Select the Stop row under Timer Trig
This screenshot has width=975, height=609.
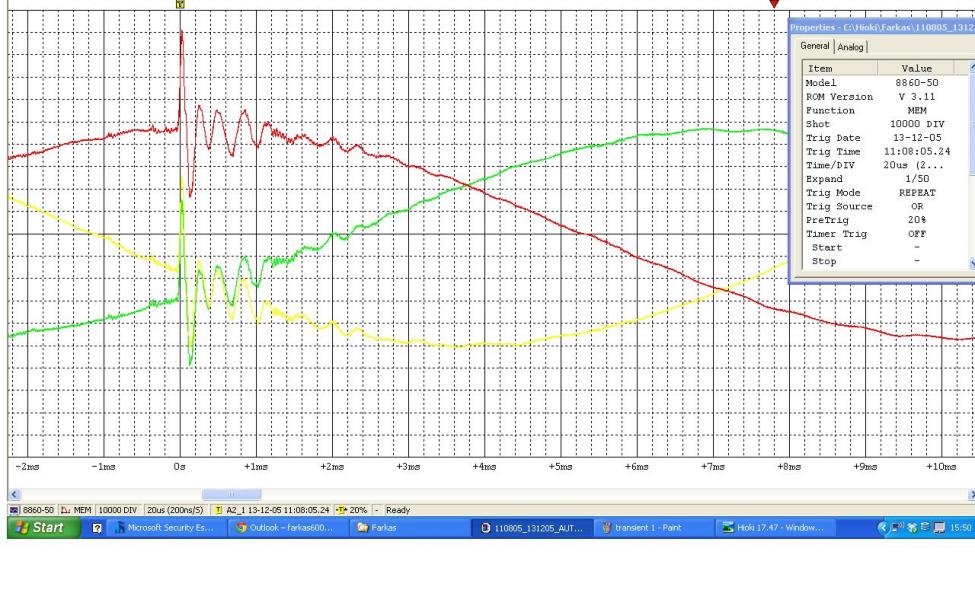885,261
